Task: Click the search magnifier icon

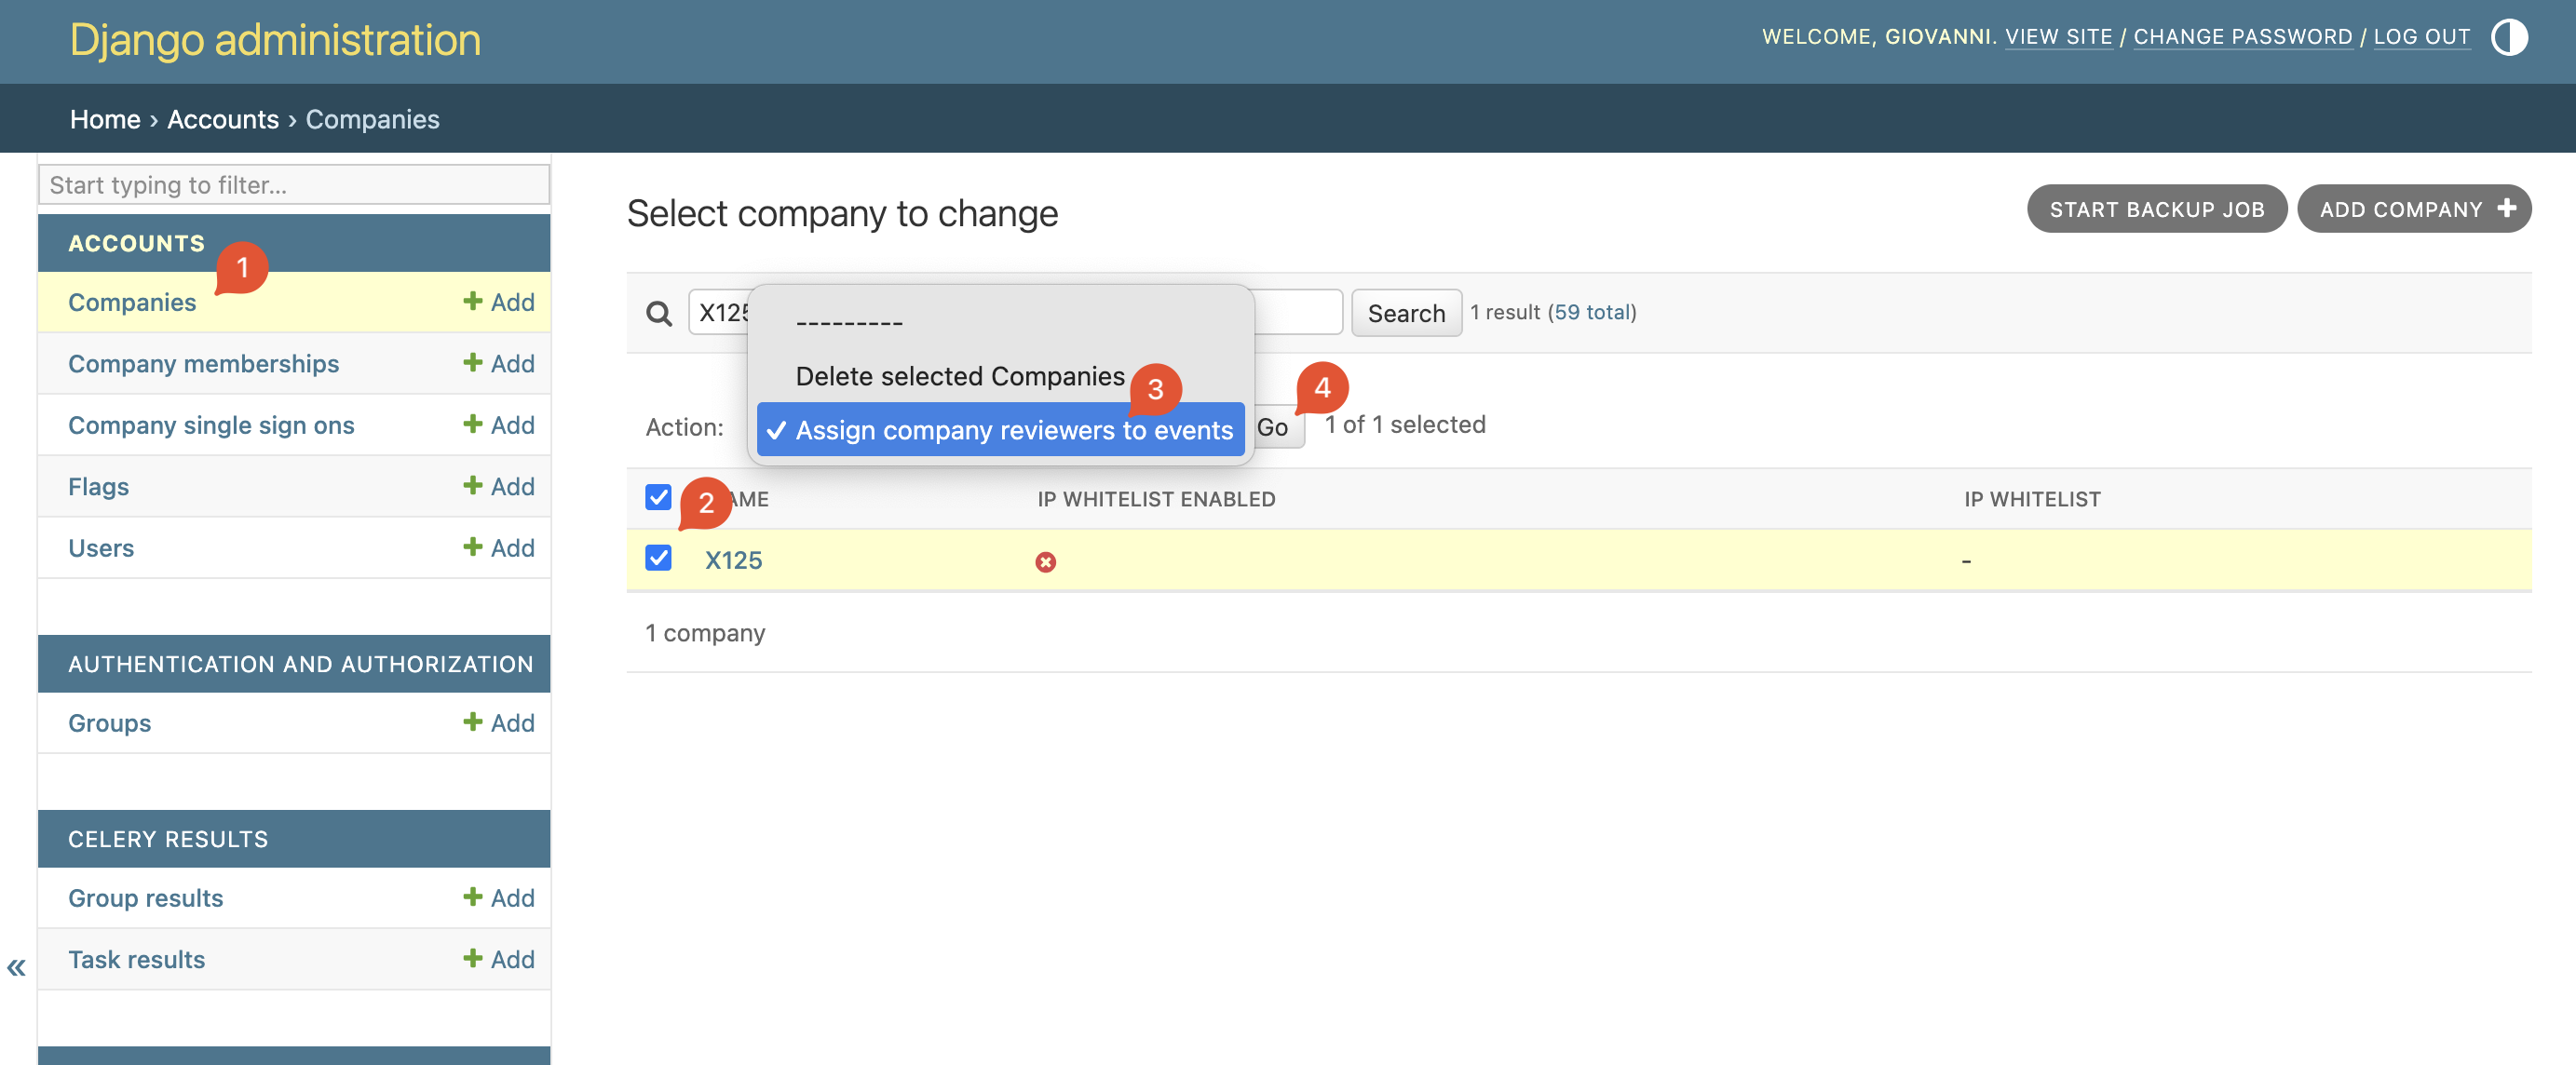Action: click(659, 314)
